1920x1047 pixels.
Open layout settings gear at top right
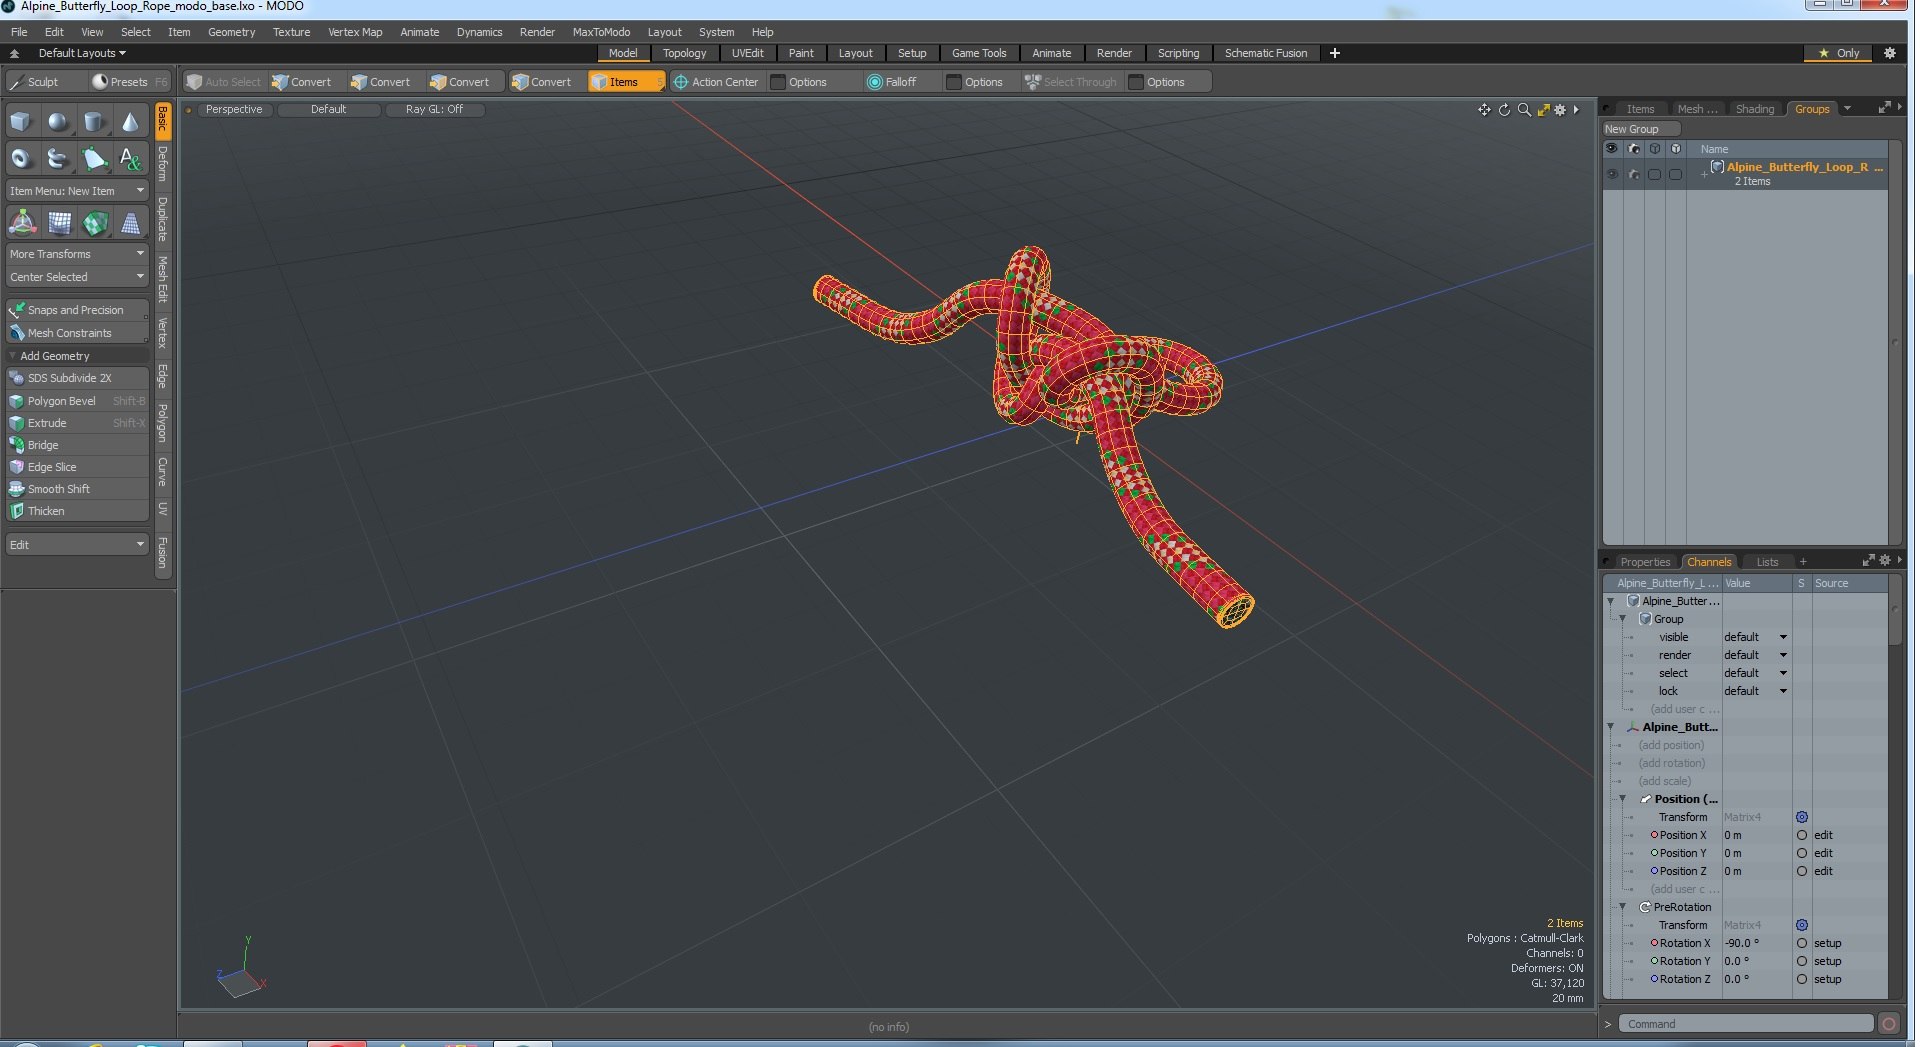click(1889, 53)
